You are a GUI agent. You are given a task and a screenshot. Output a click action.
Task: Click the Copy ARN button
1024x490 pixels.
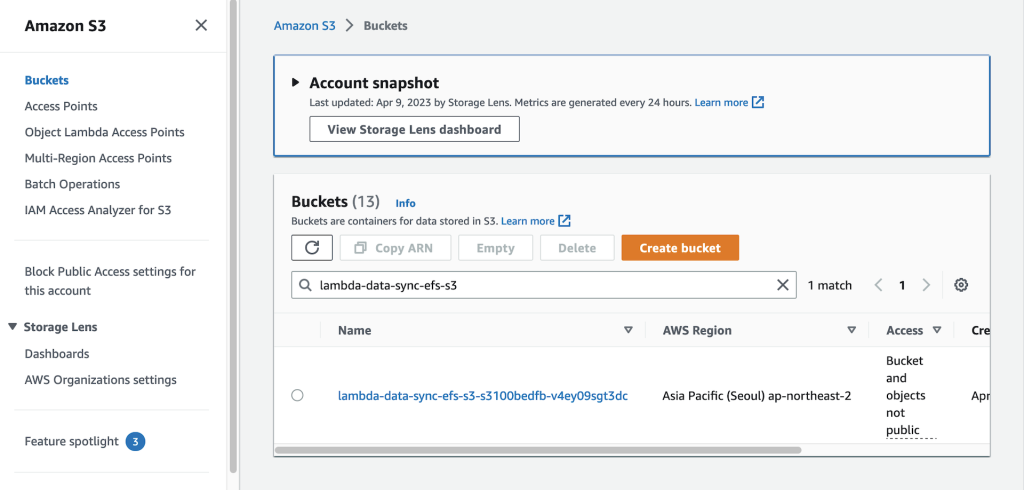(x=394, y=248)
